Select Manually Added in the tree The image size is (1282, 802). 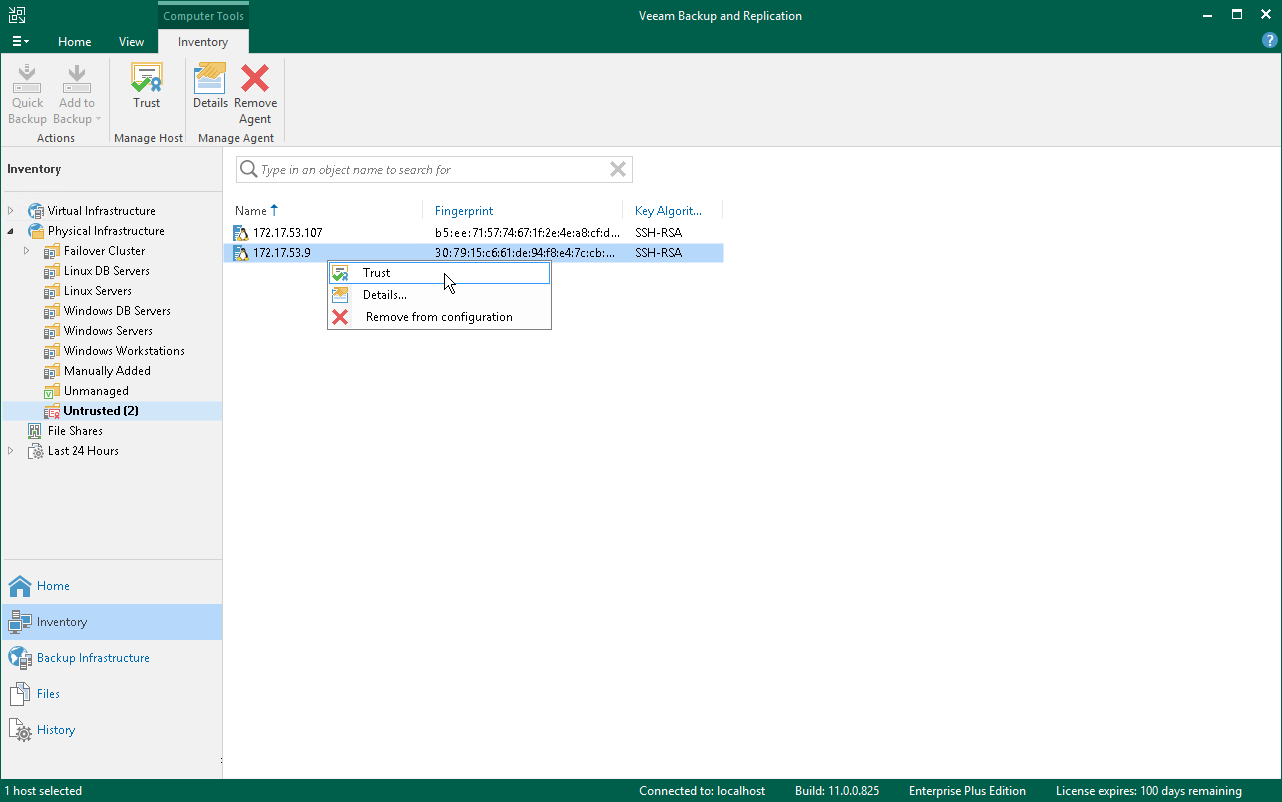click(x=107, y=371)
